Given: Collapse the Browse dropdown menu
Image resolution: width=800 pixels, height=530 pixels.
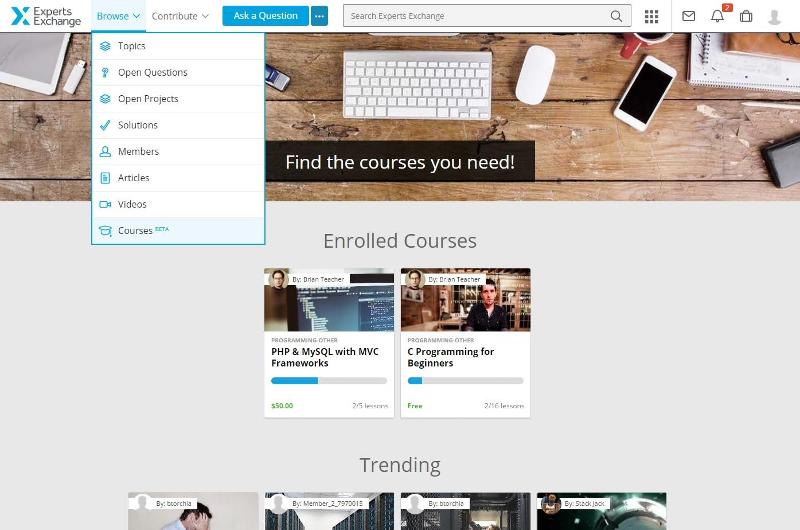Looking at the screenshot, I should (118, 16).
